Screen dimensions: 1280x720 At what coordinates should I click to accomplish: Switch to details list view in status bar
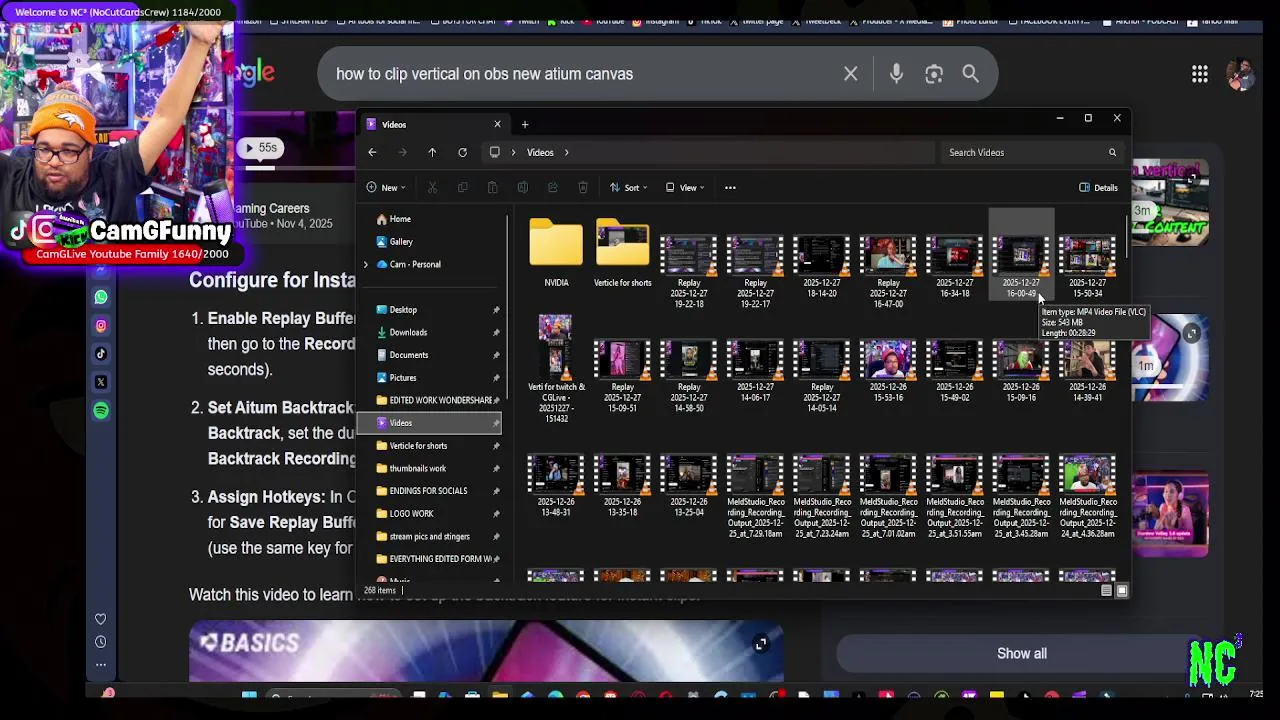coord(1106,591)
